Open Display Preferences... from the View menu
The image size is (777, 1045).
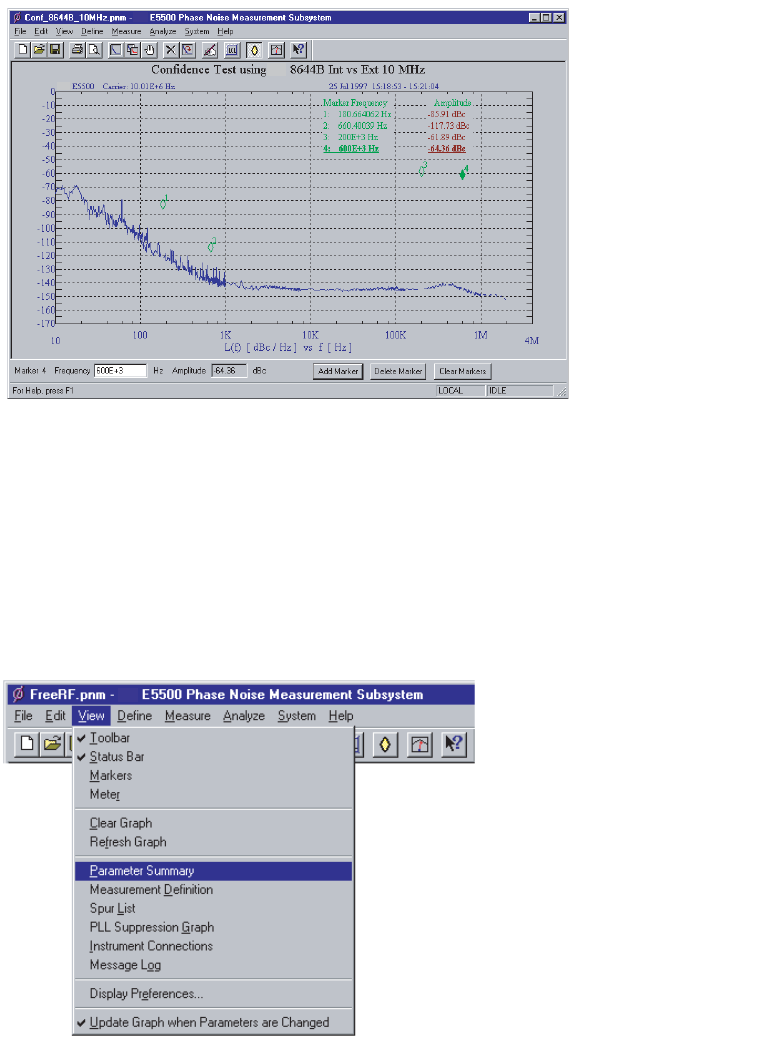(x=213, y=994)
